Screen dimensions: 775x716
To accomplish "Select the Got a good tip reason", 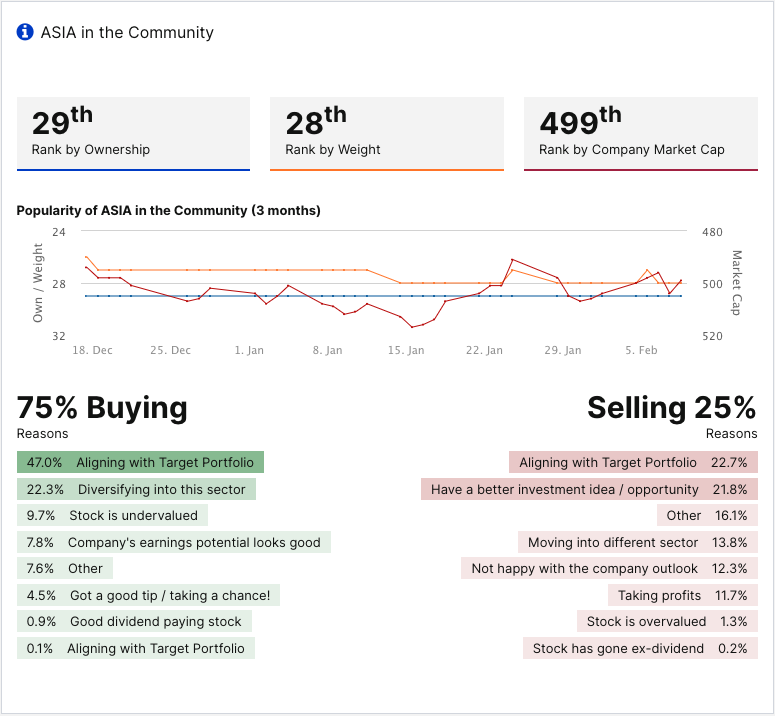I will pyautogui.click(x=148, y=595).
